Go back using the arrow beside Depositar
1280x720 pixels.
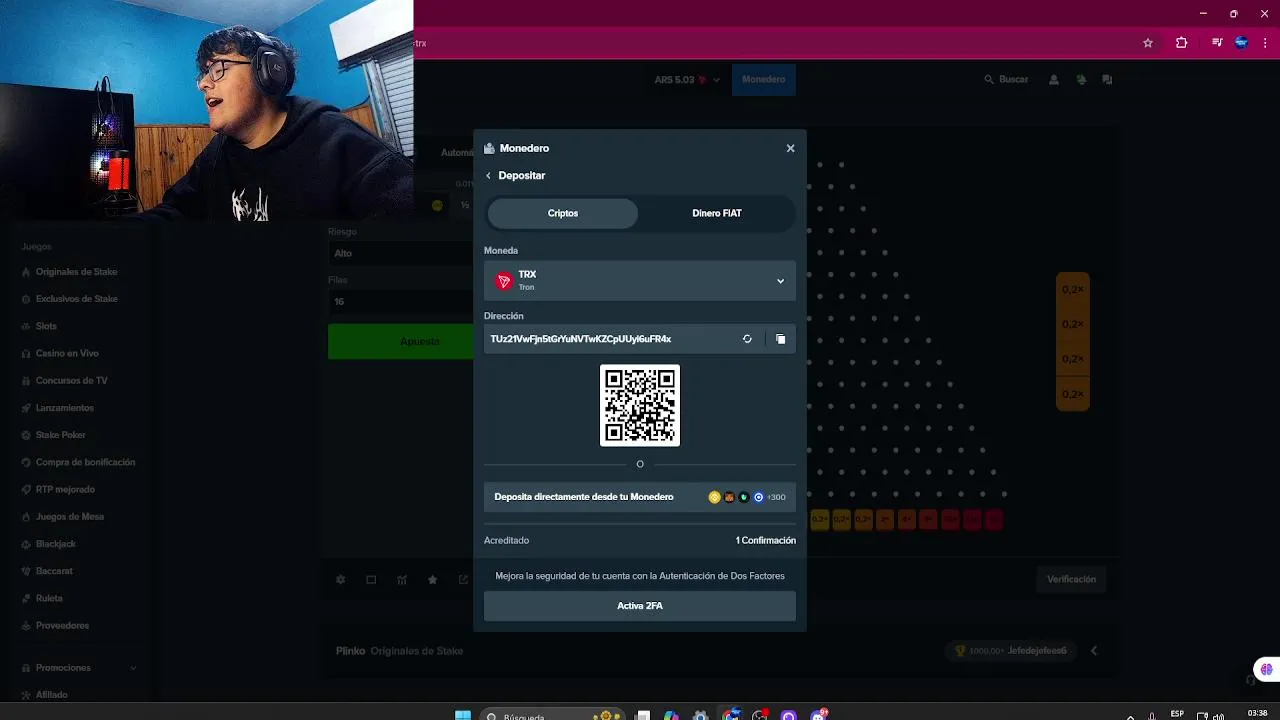click(x=489, y=176)
